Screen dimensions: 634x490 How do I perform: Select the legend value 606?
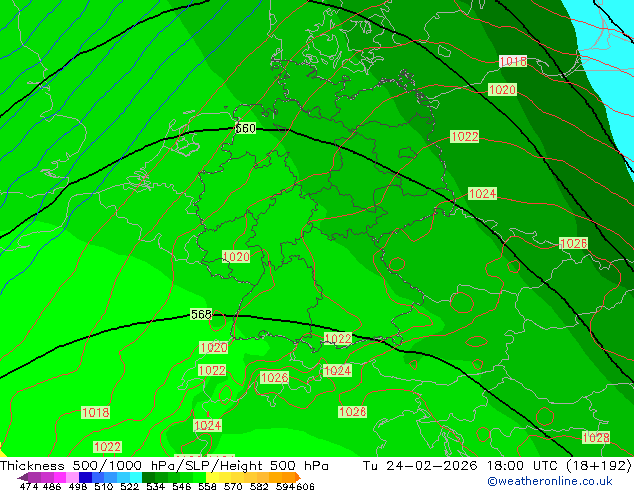[305, 486]
